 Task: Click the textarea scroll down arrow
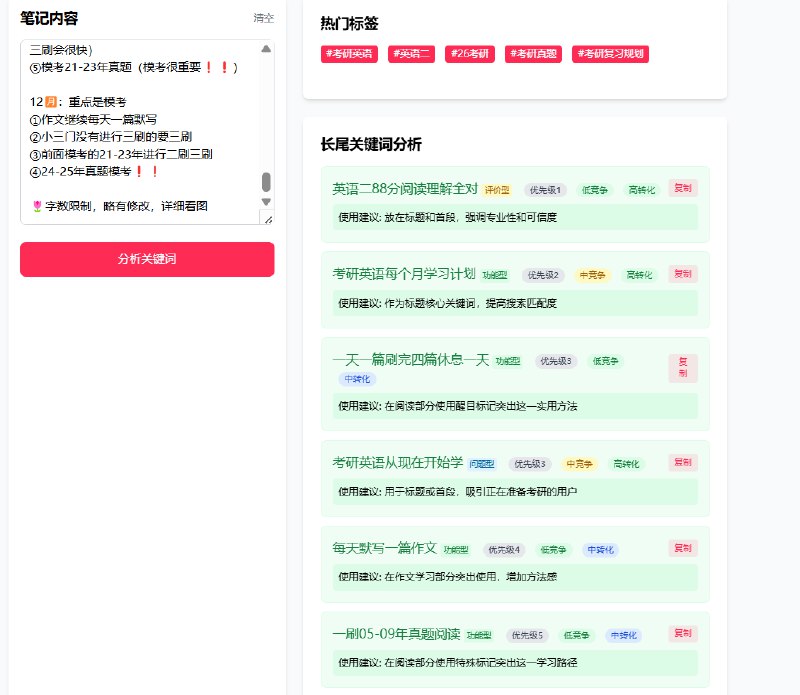pyautogui.click(x=266, y=202)
